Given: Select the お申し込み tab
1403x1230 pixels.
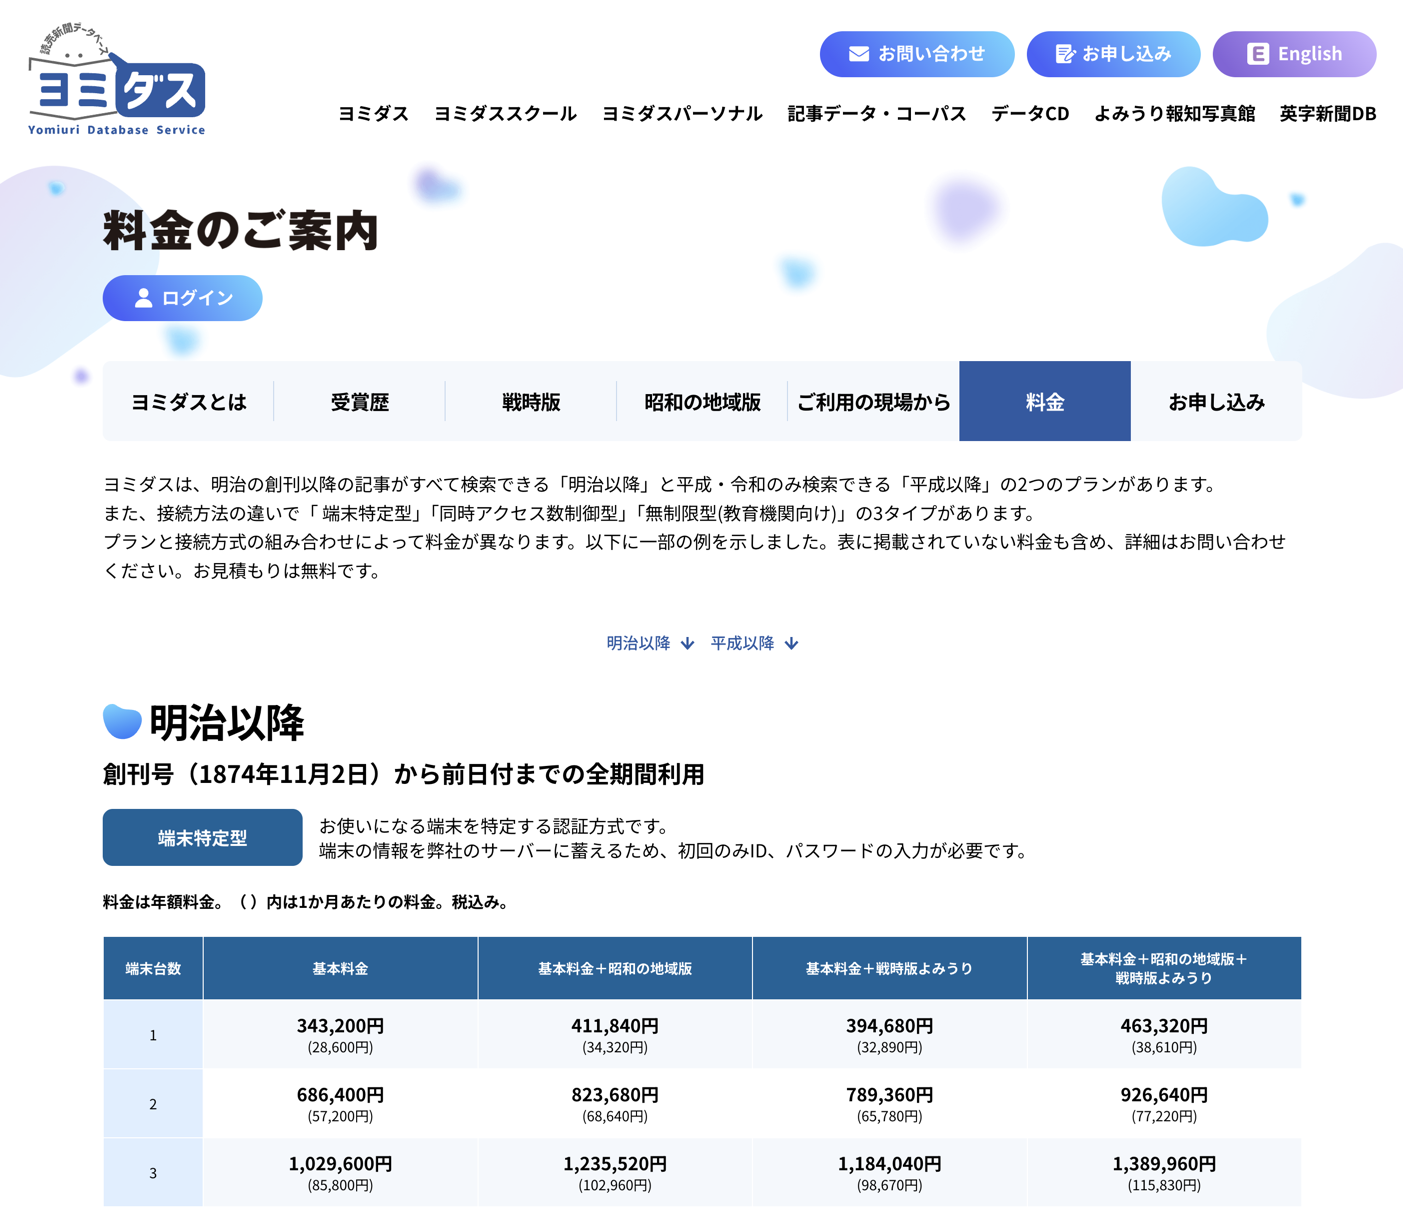Looking at the screenshot, I should click(1217, 401).
